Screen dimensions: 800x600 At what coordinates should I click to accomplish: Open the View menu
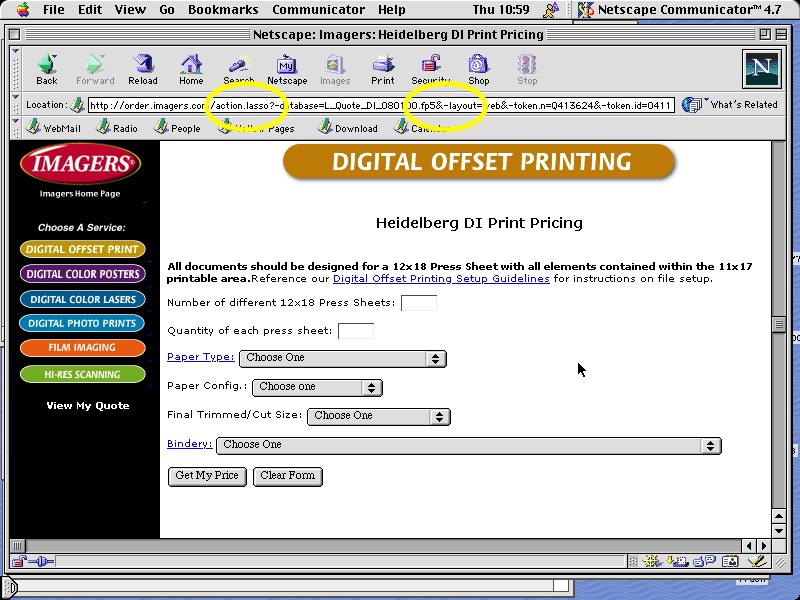(130, 9)
